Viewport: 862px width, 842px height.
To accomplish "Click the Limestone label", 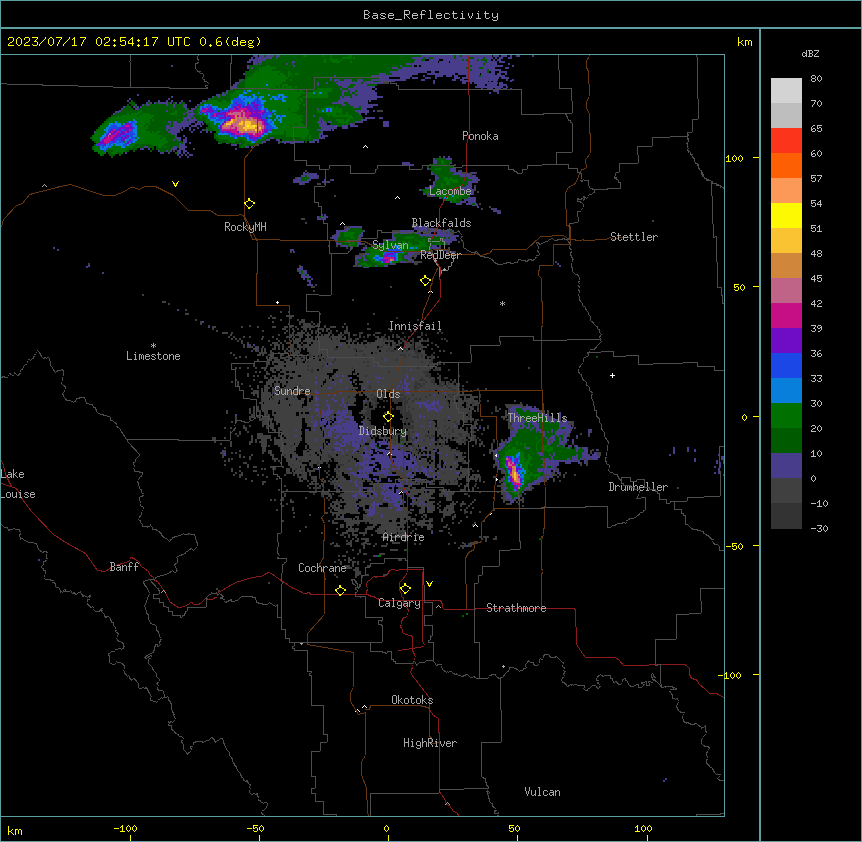I will click(x=153, y=356).
